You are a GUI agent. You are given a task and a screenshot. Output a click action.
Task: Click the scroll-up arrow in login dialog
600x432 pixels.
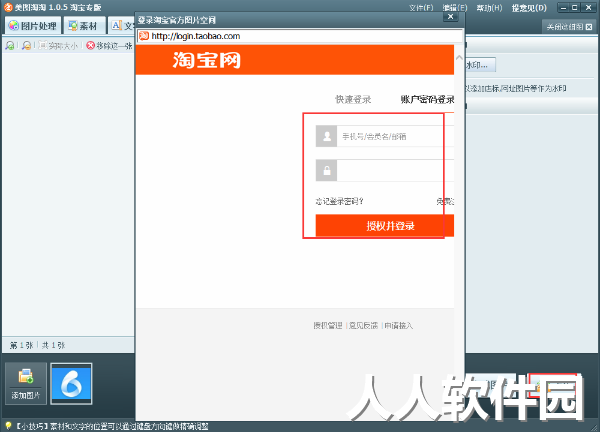point(459,58)
